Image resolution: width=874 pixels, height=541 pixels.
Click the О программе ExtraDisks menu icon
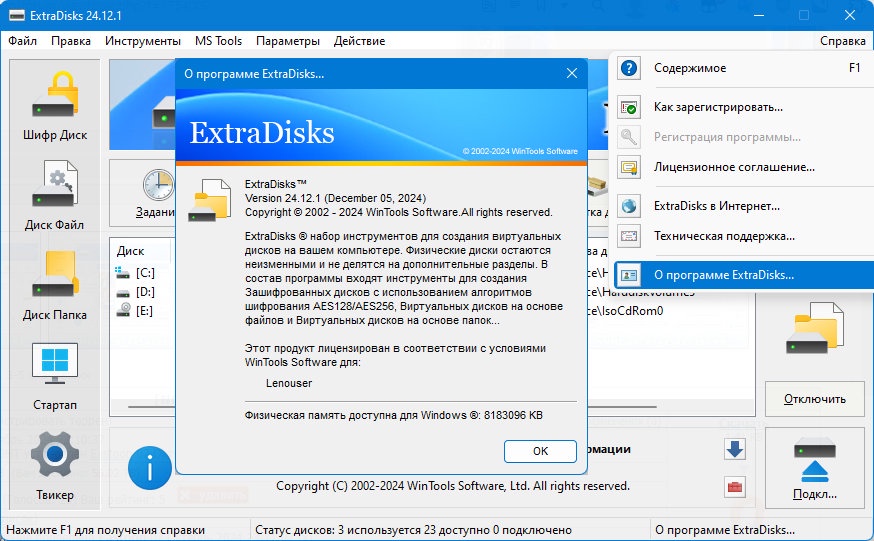(629, 275)
